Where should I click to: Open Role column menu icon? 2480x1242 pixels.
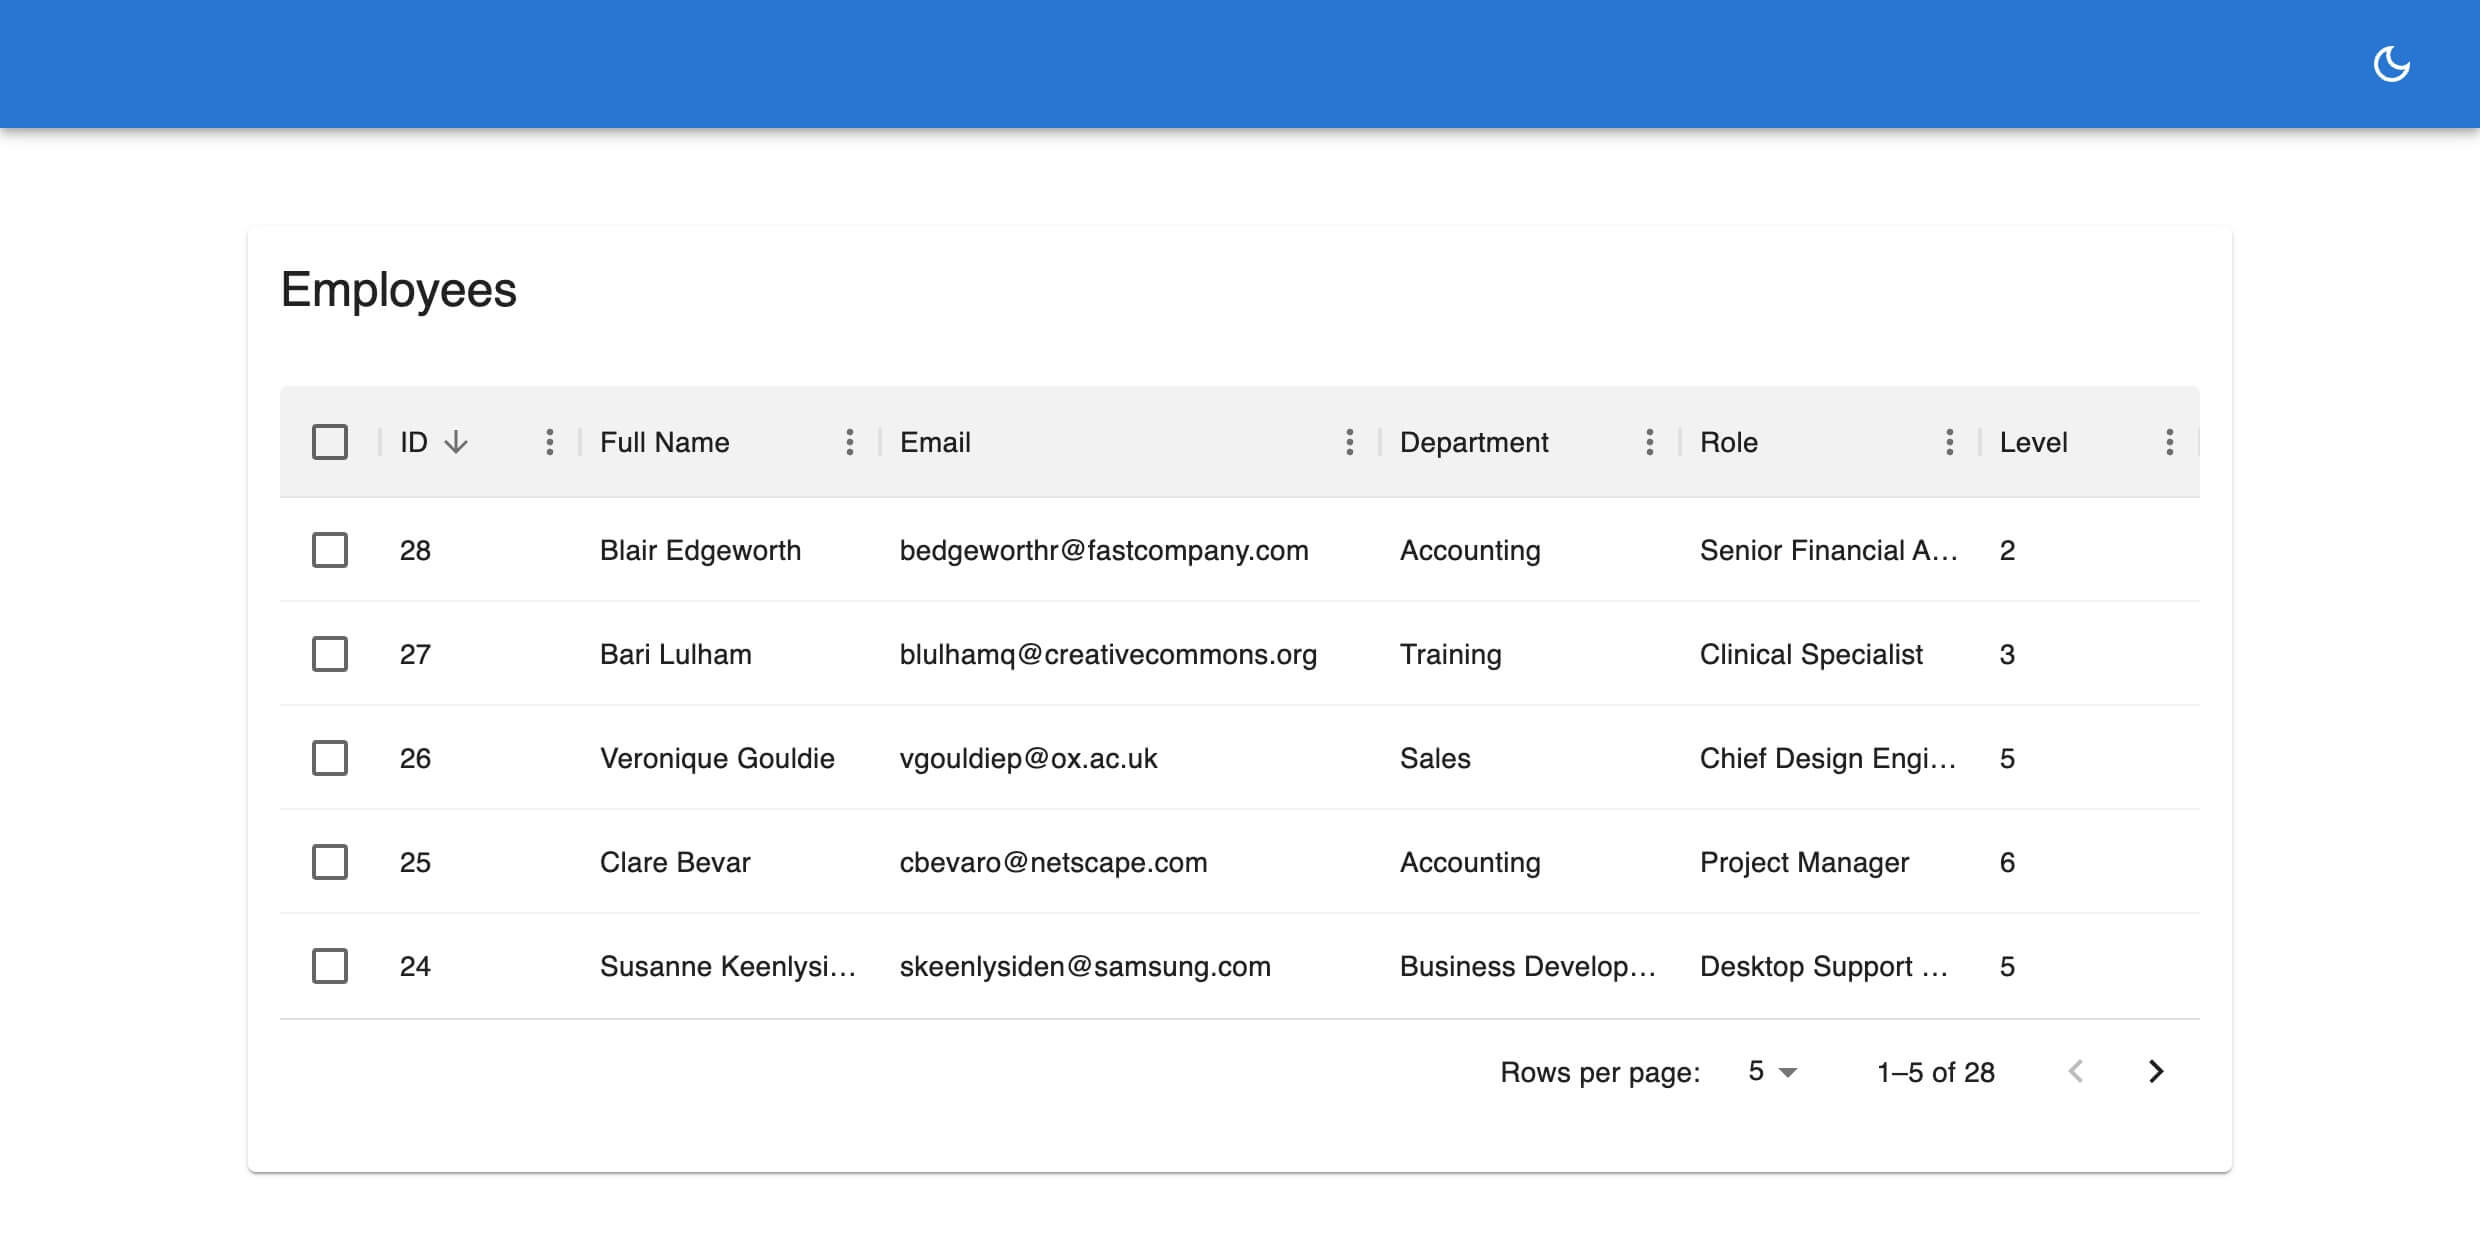pos(1949,442)
